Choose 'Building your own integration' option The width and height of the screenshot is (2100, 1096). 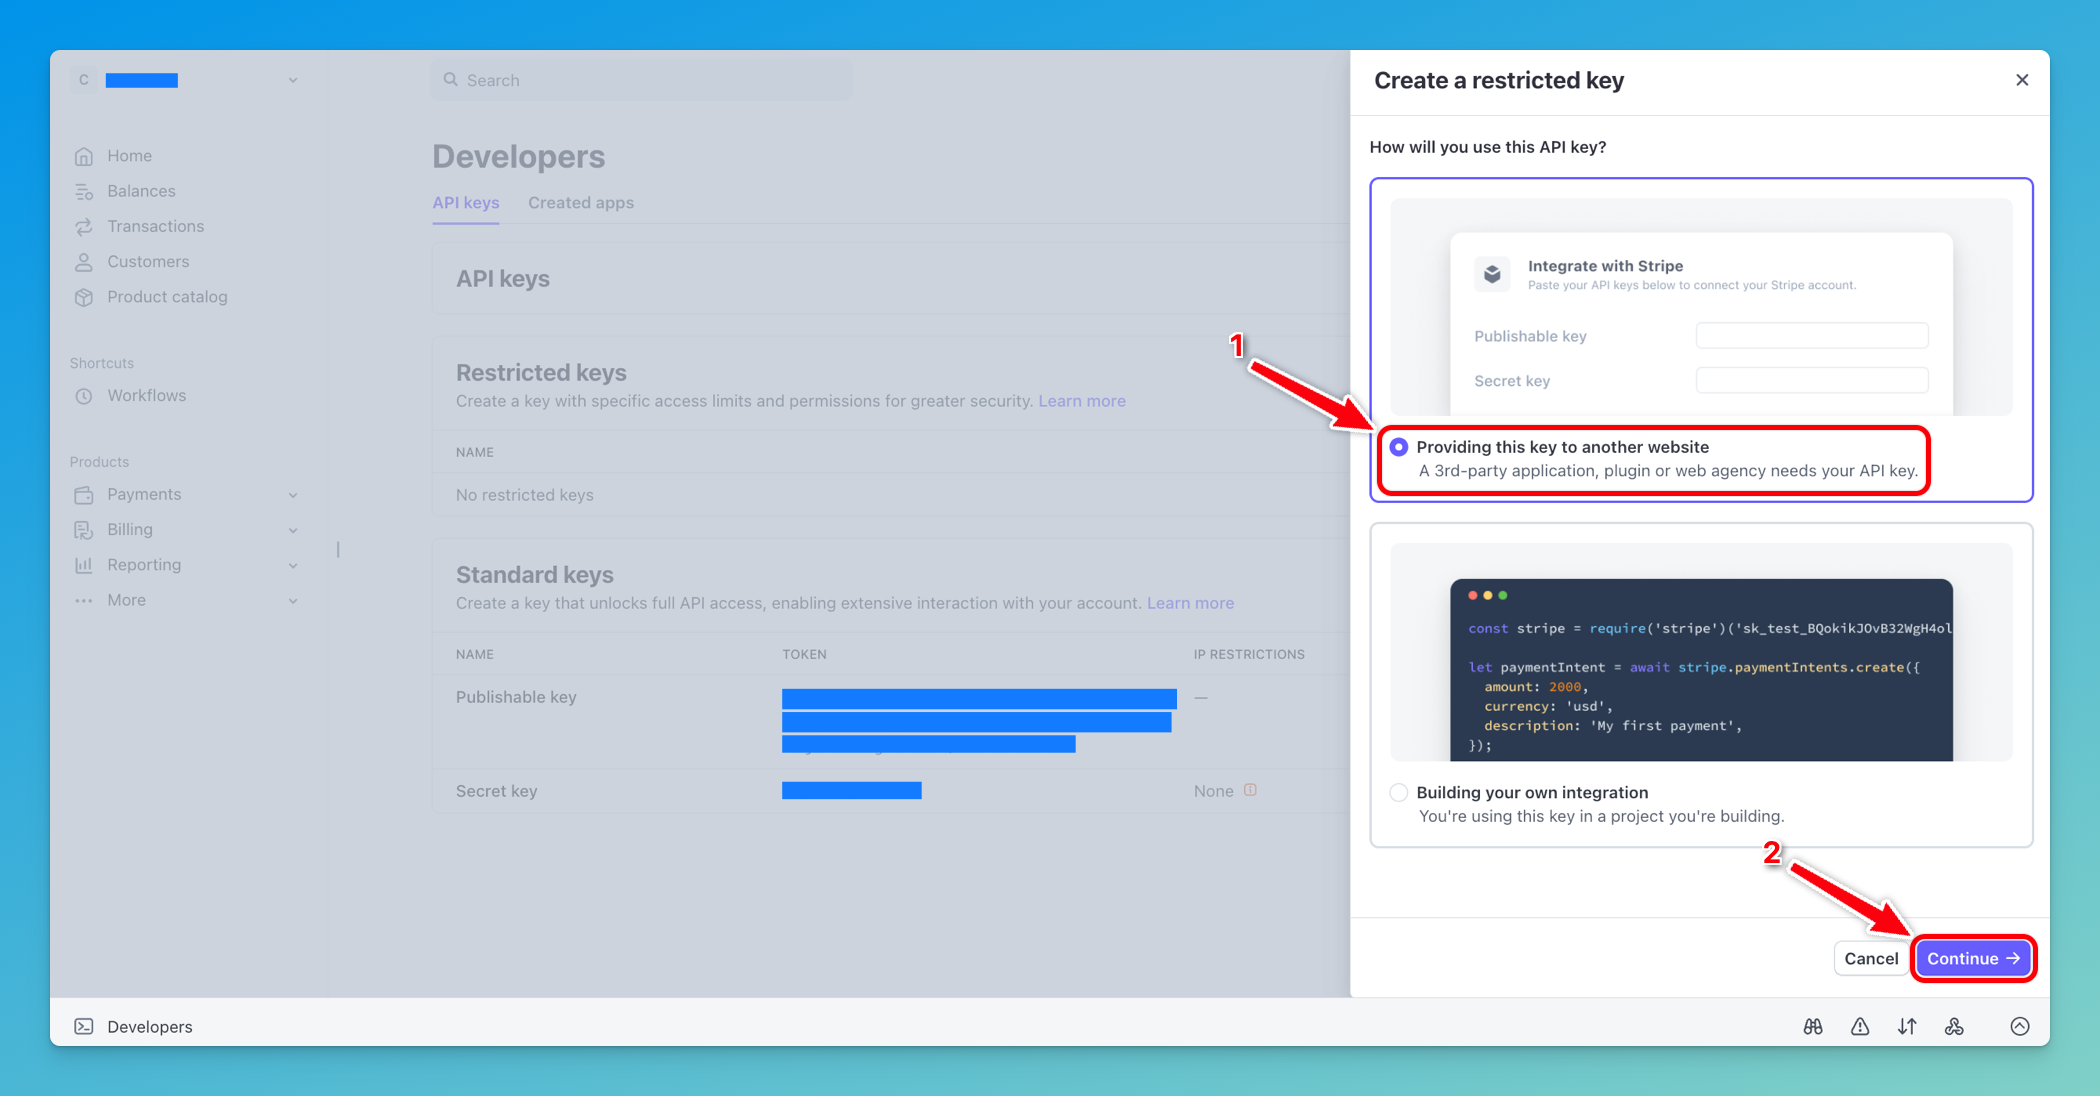click(1399, 792)
